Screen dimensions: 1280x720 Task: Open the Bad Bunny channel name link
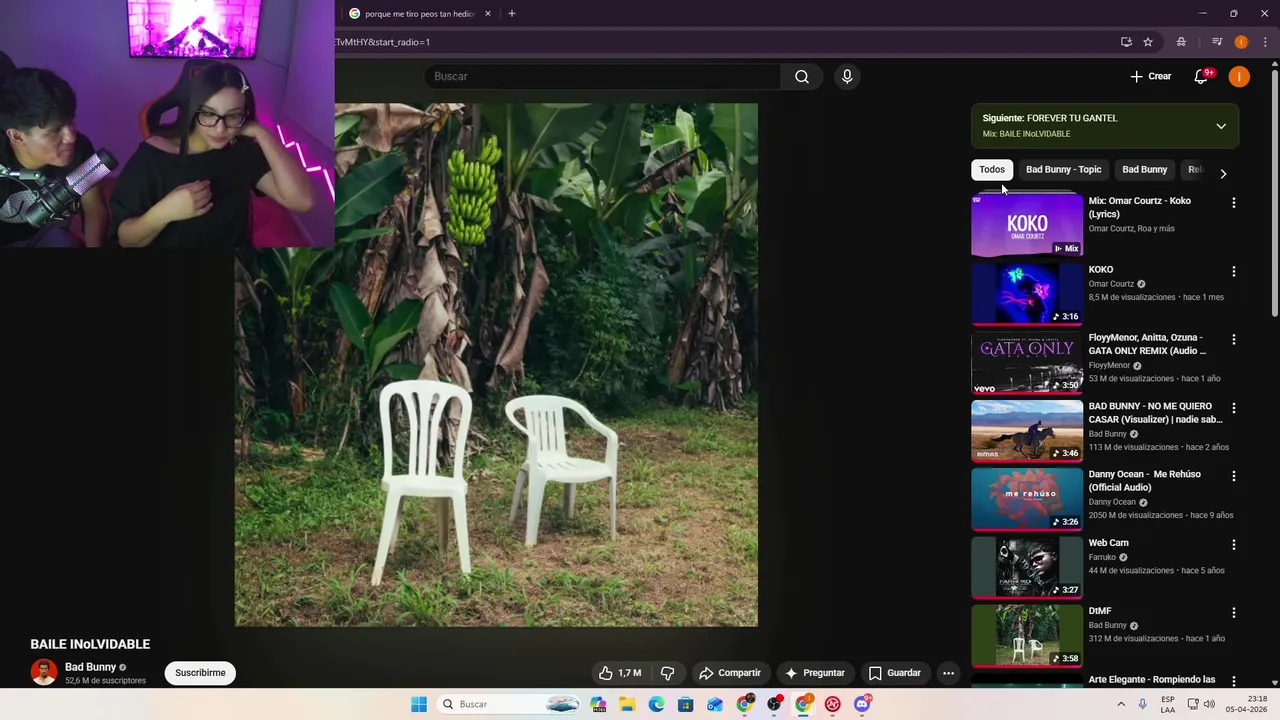click(90, 667)
